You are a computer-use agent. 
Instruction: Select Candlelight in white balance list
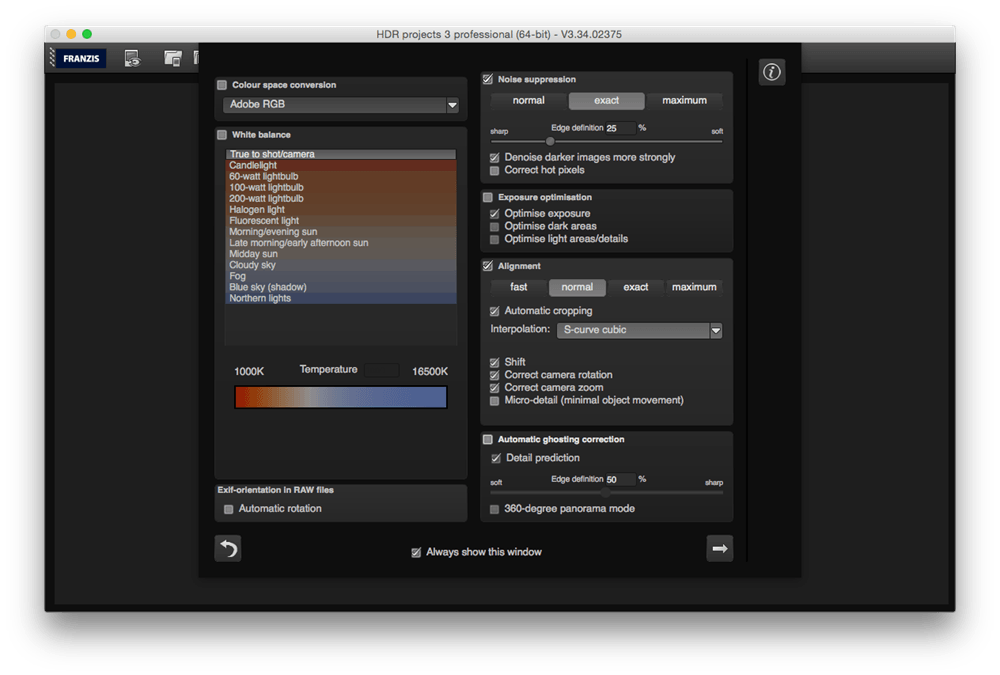(341, 165)
